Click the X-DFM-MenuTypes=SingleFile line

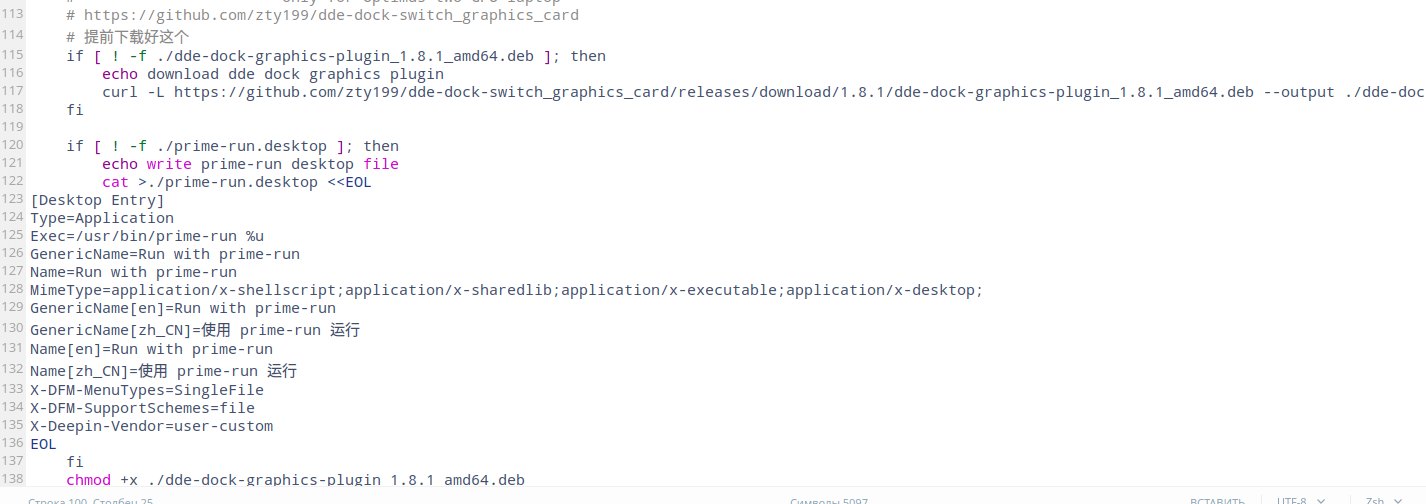coord(147,390)
